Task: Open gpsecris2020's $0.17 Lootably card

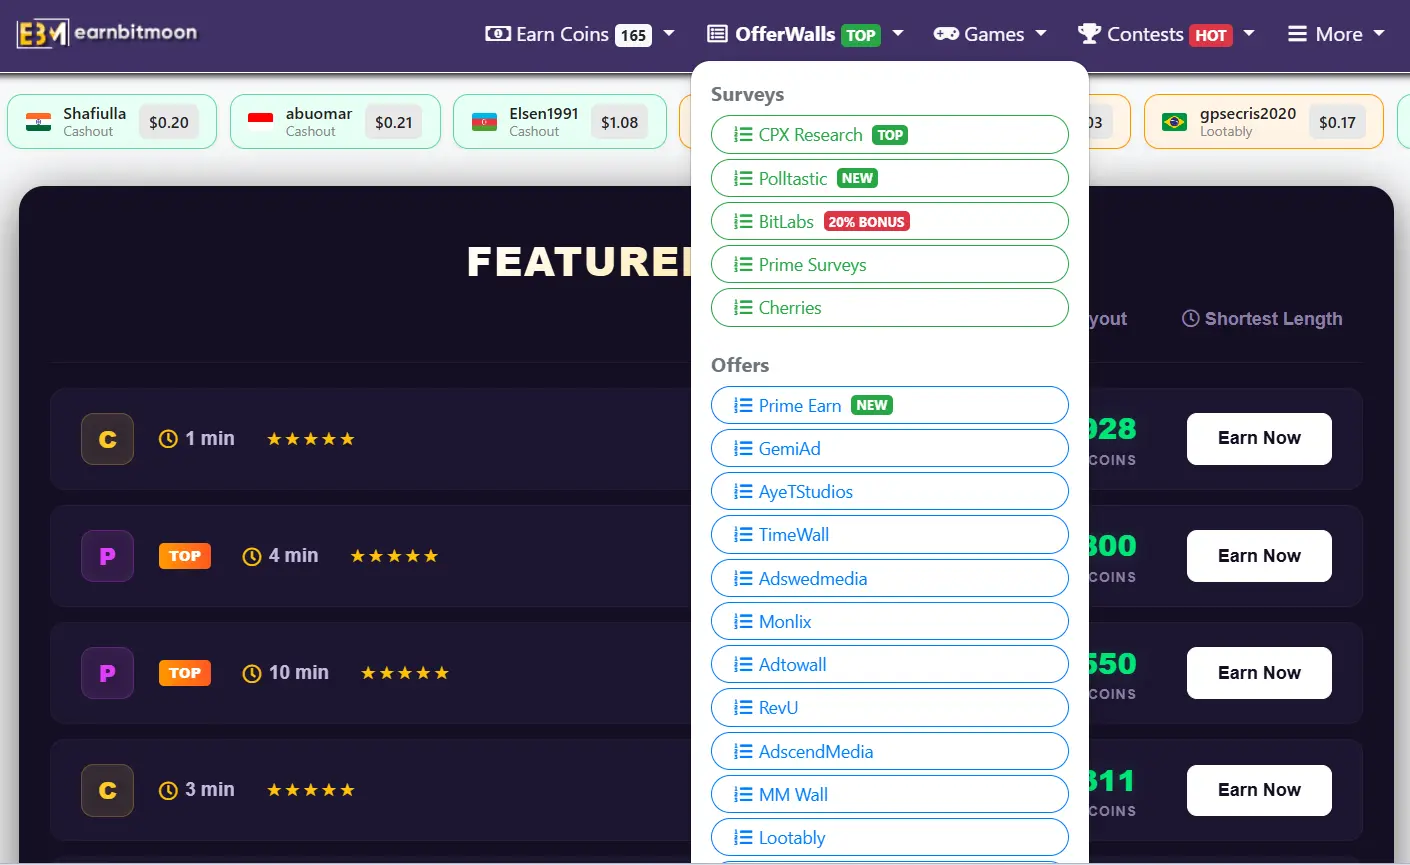Action: [1264, 122]
